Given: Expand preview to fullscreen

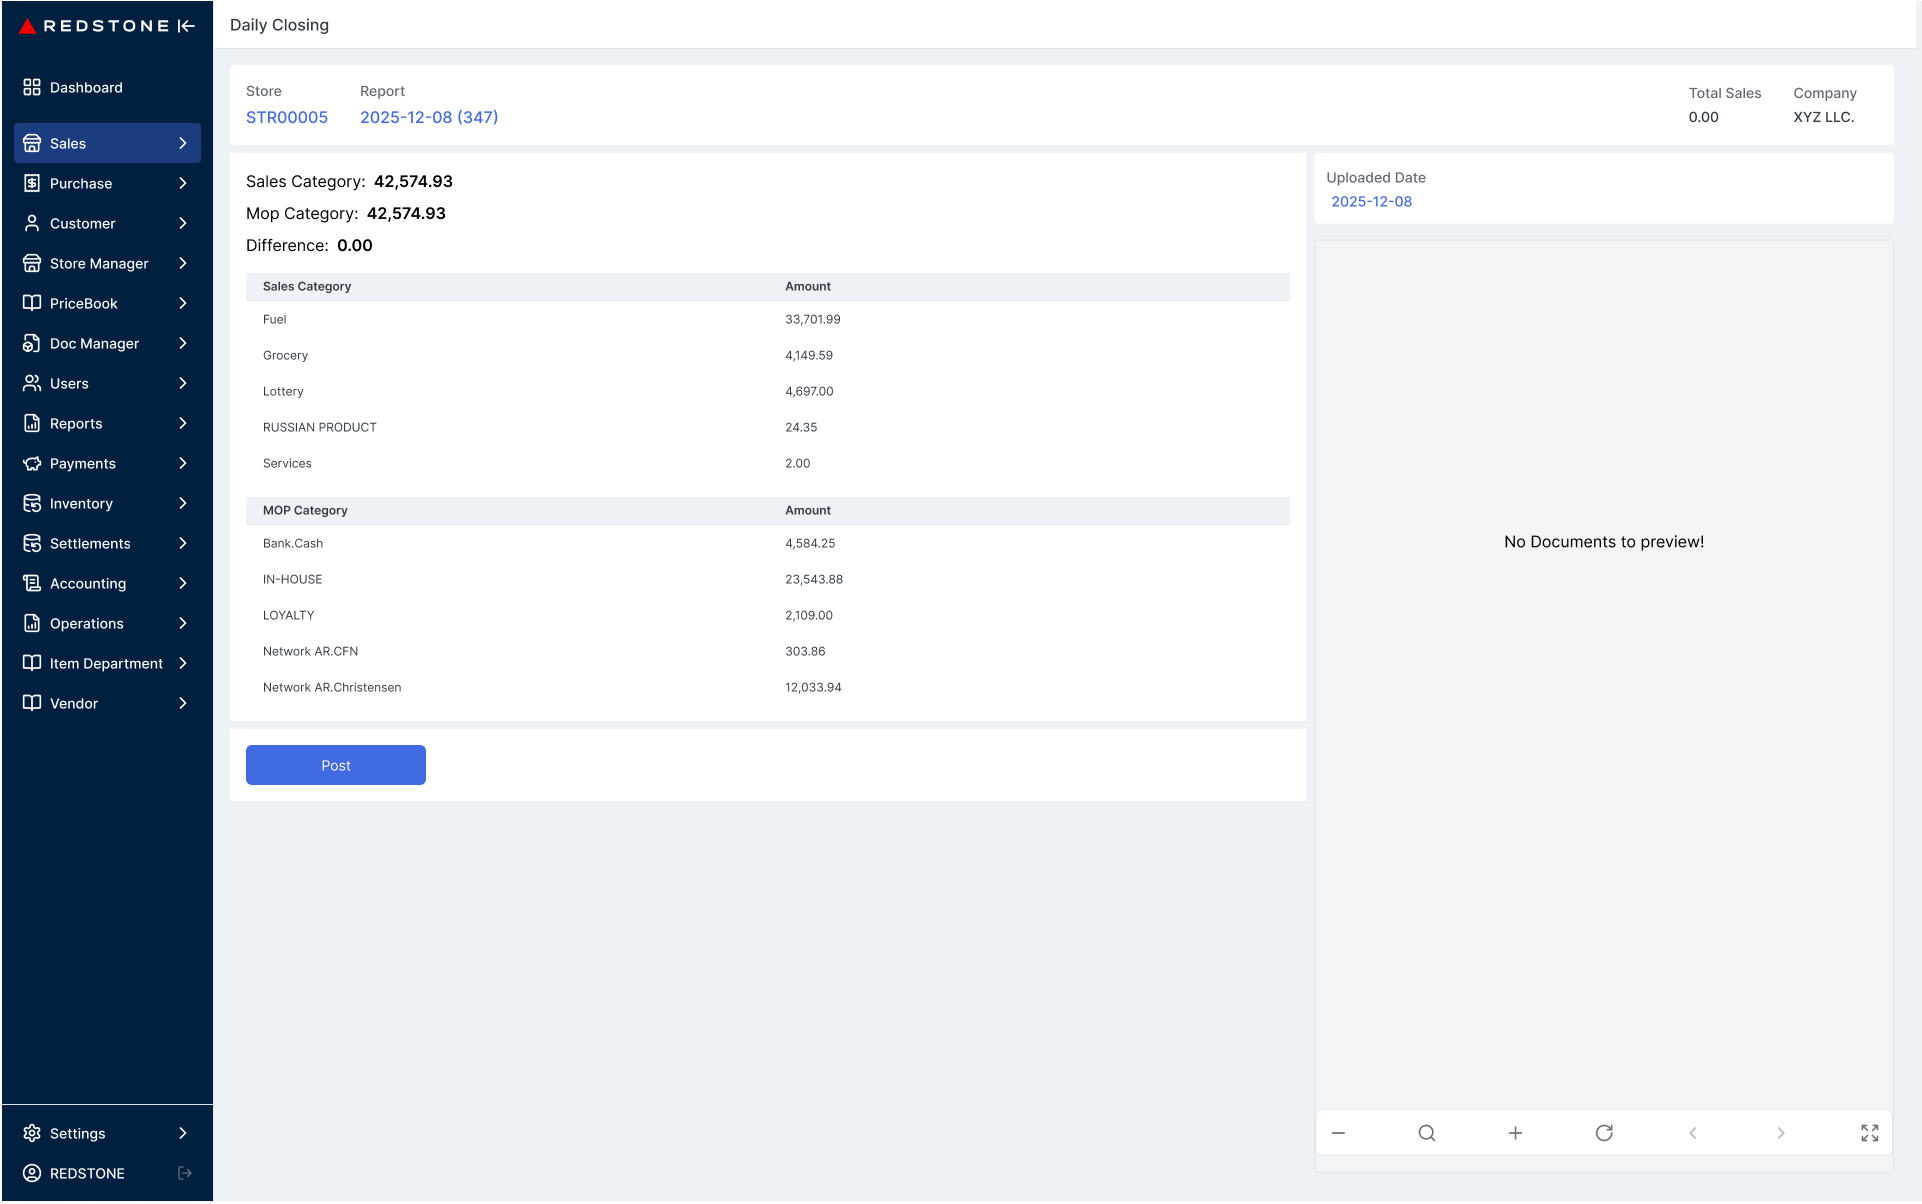Looking at the screenshot, I should click(x=1870, y=1132).
